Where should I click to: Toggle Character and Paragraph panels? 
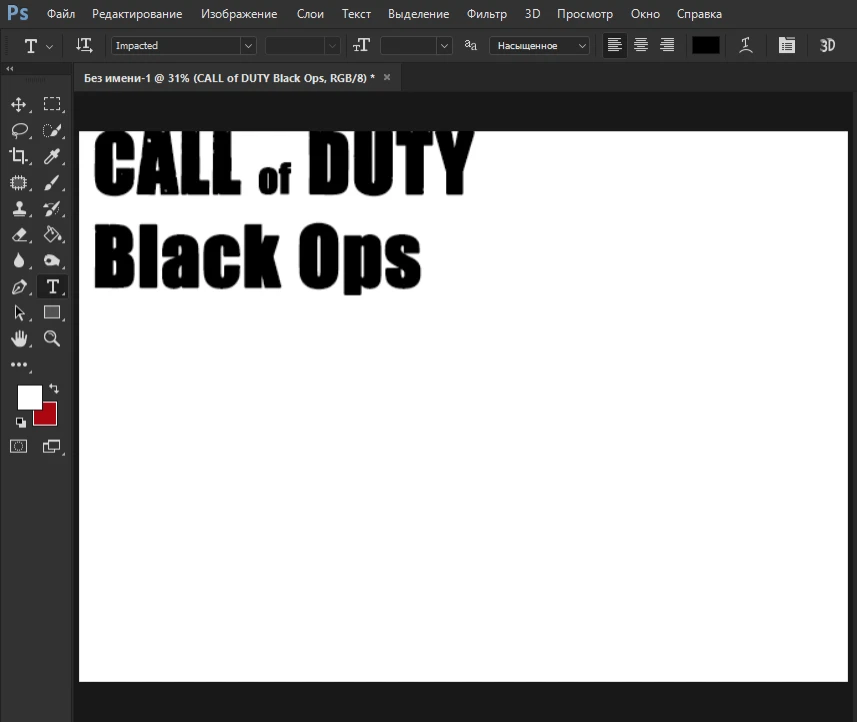tap(786, 45)
